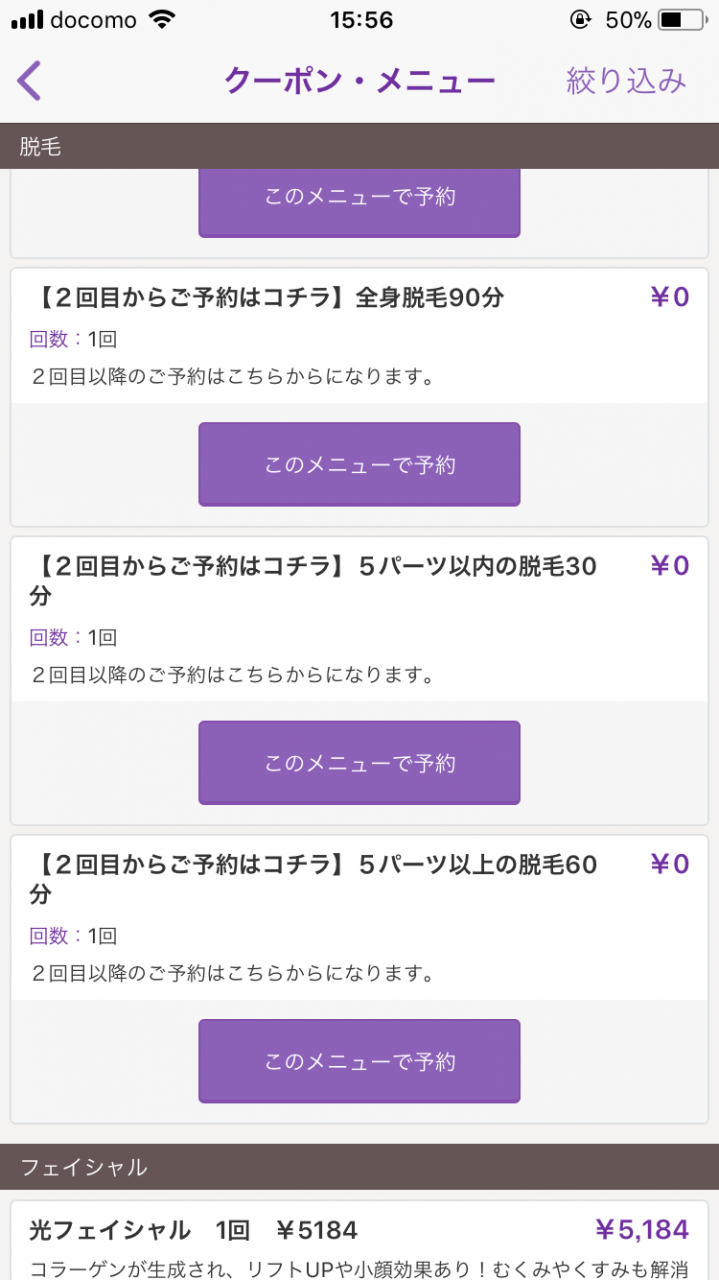Reserve the 5パーツ以上の脱毛60分 menu
This screenshot has height=1280, width=719.
359,1061
